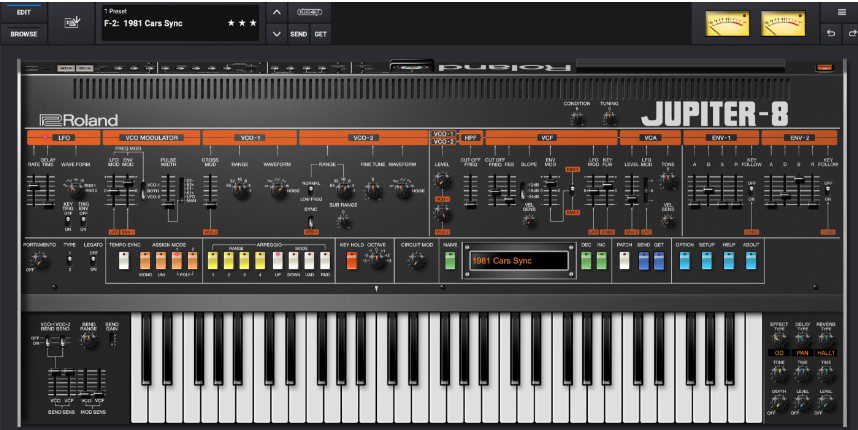Select arpeggio mode DOWN button

[293, 260]
